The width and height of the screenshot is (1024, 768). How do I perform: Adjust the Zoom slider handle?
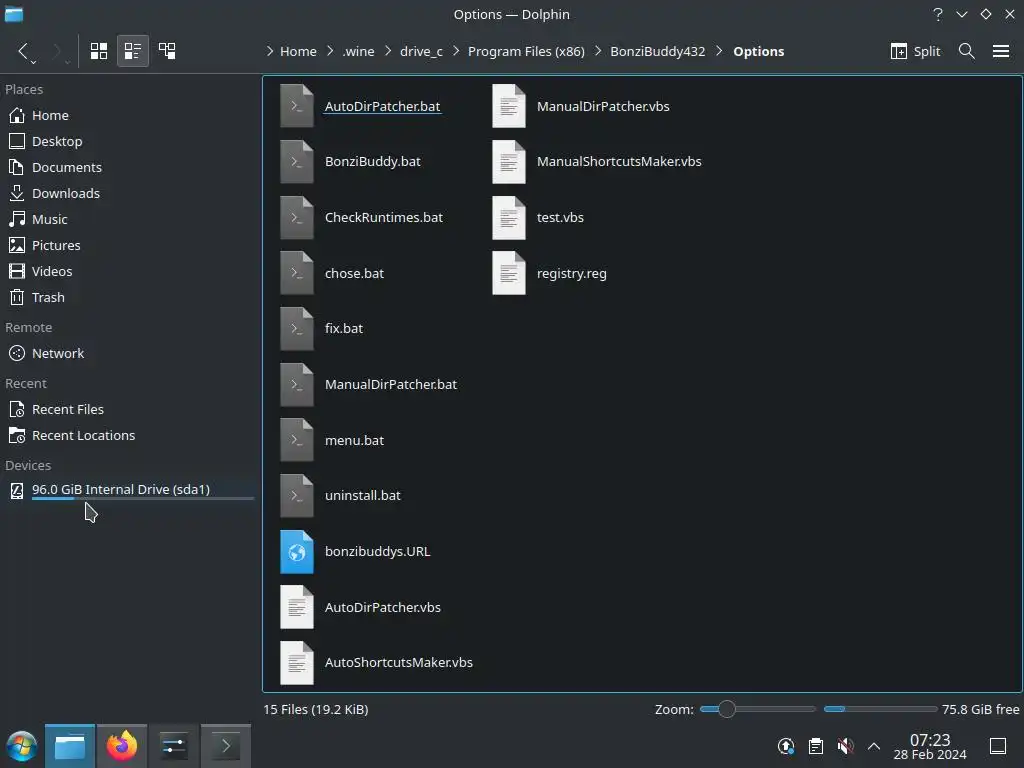[x=726, y=709]
